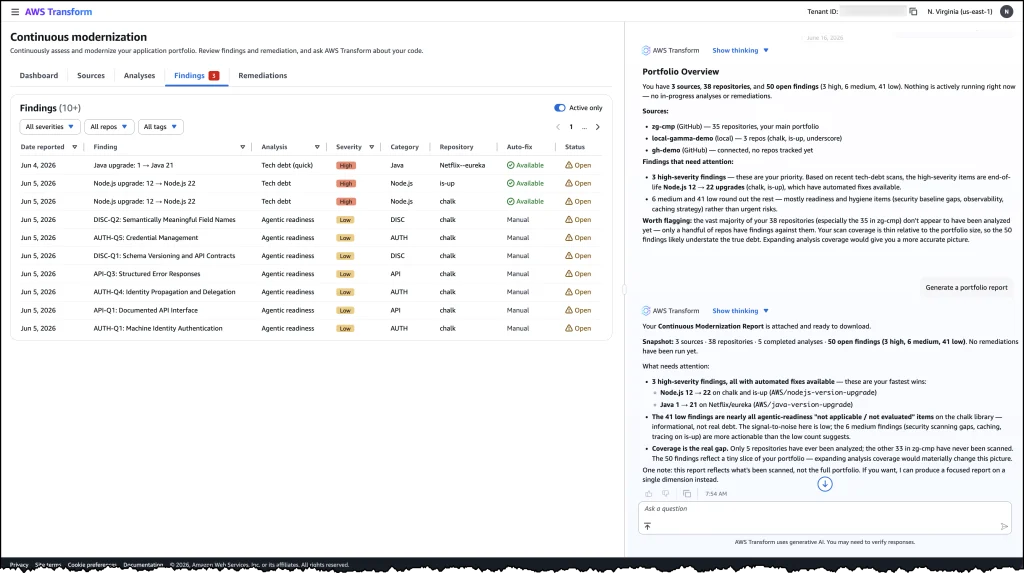
Task: Open the Privacy footer link
Action: click(19, 565)
